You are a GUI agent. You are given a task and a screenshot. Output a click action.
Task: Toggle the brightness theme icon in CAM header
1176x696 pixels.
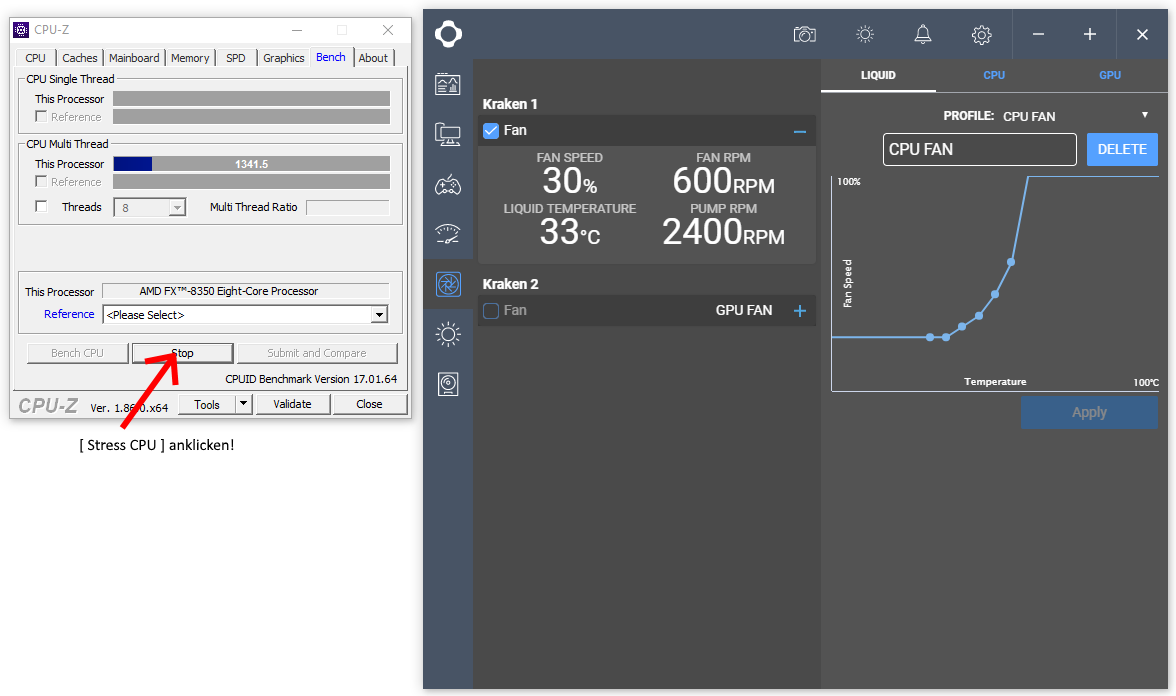pos(865,34)
